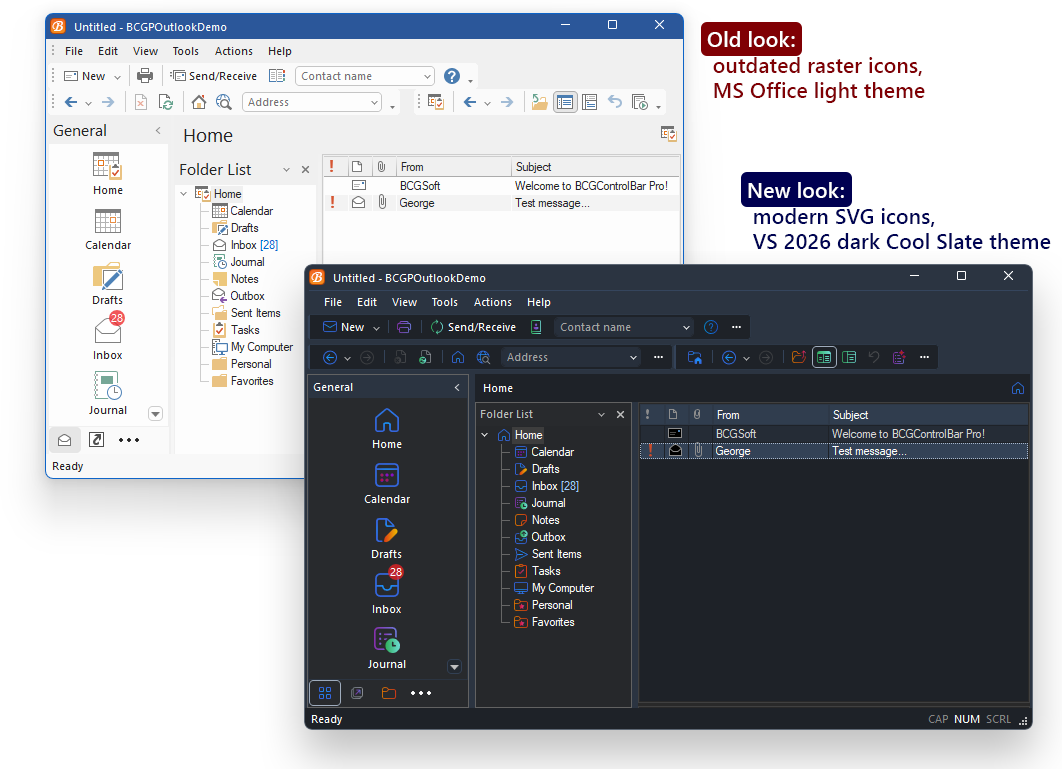Image resolution: width=1062 pixels, height=769 pixels.
Task: Click the blue Help icon in the light toolbar
Action: tap(452, 76)
